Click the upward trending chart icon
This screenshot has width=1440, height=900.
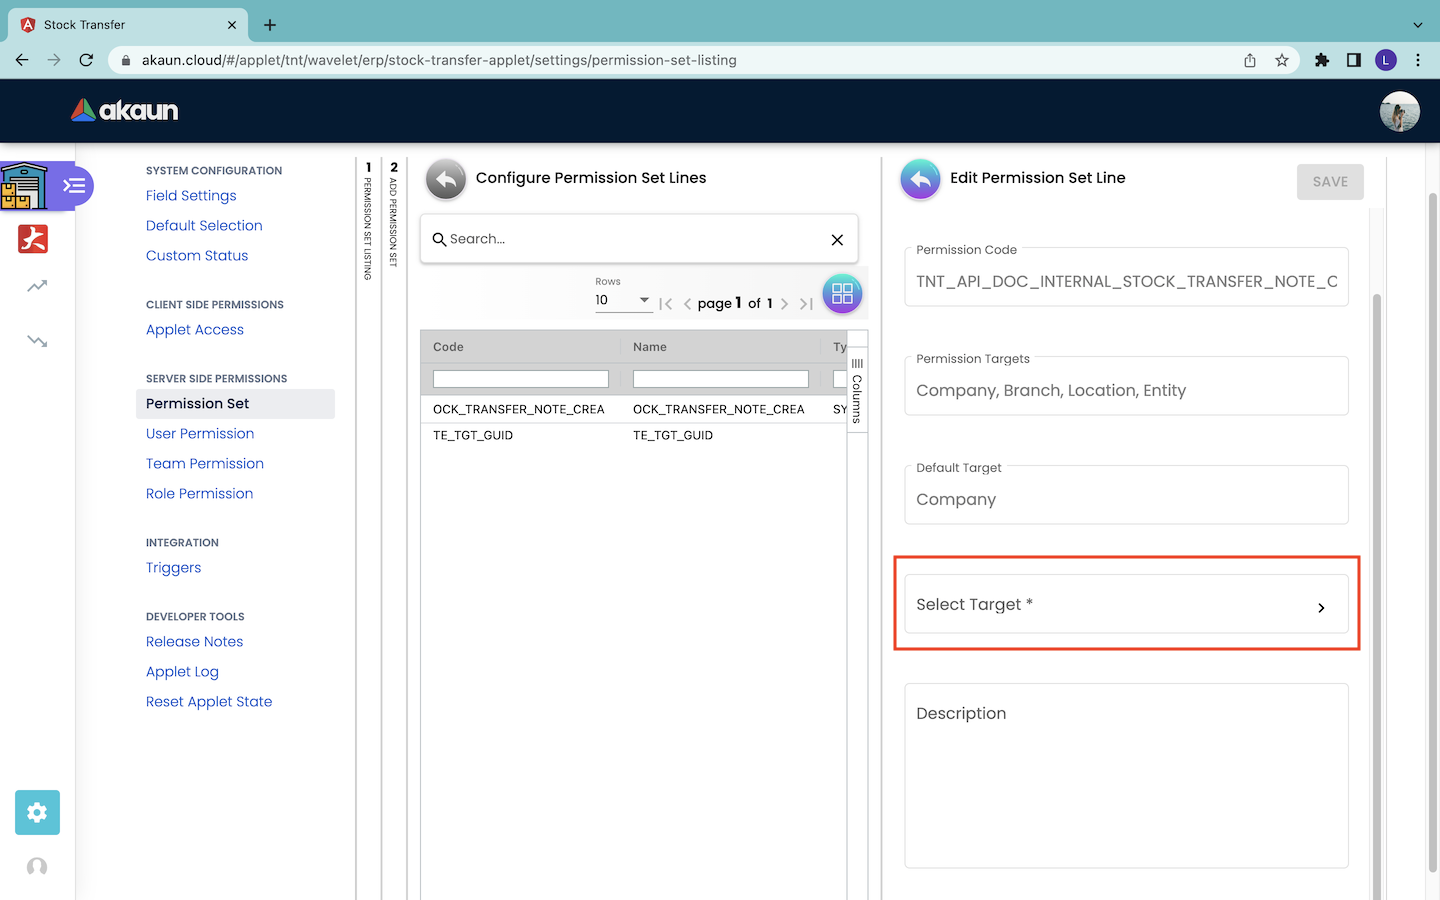tap(37, 287)
